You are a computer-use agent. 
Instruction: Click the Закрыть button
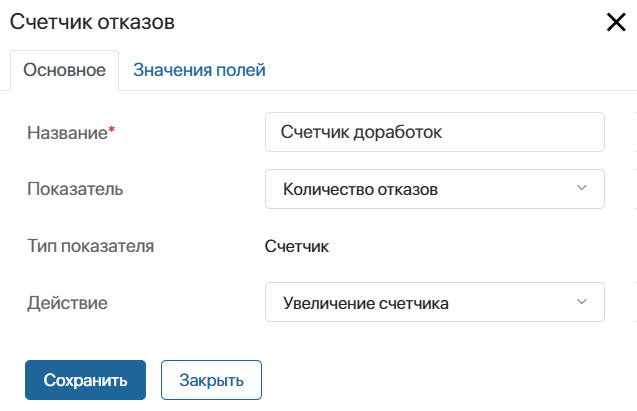[x=211, y=380]
